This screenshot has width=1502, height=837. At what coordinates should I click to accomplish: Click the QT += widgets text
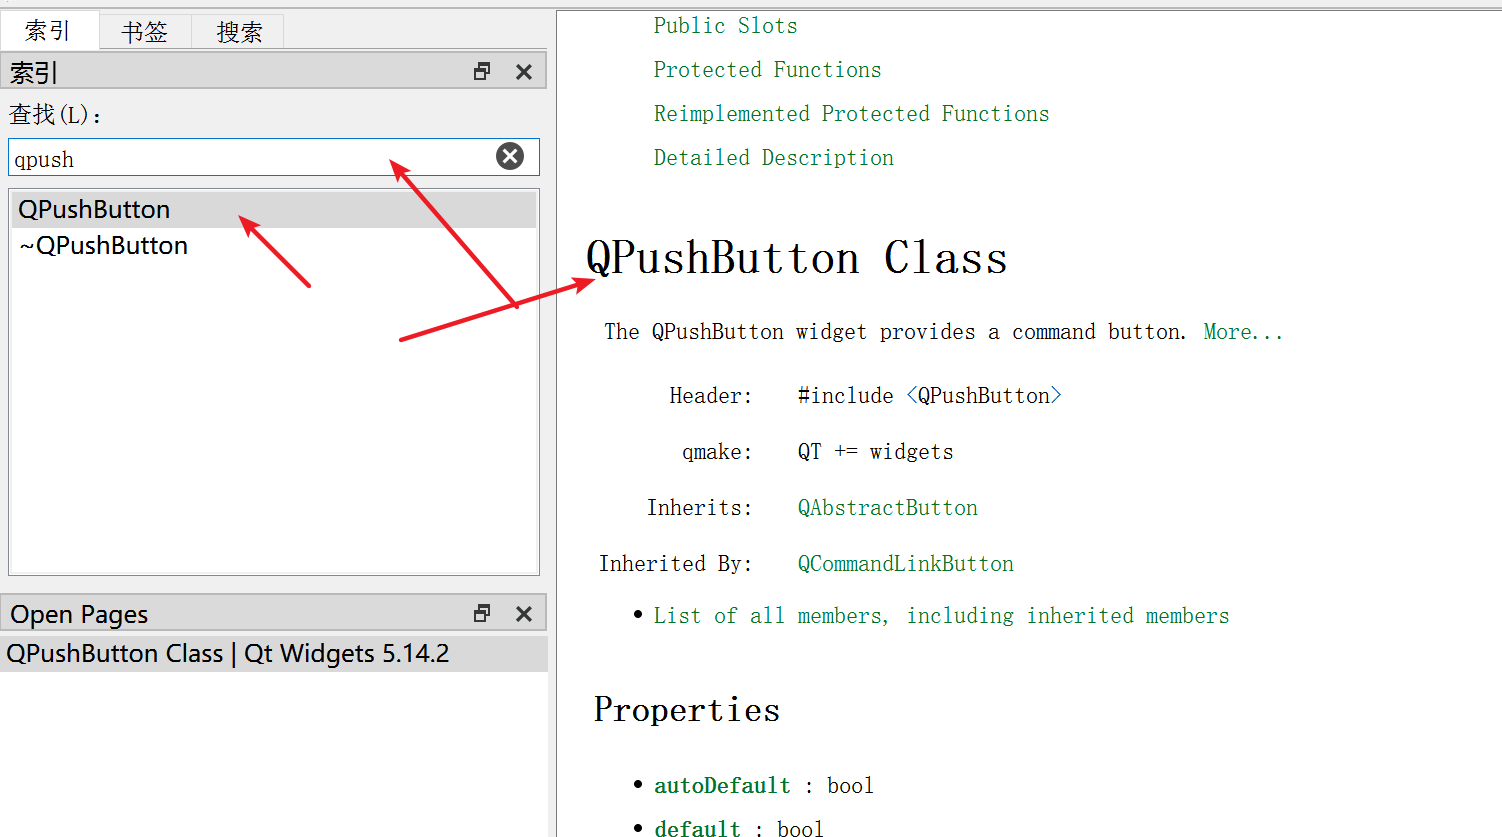876,452
